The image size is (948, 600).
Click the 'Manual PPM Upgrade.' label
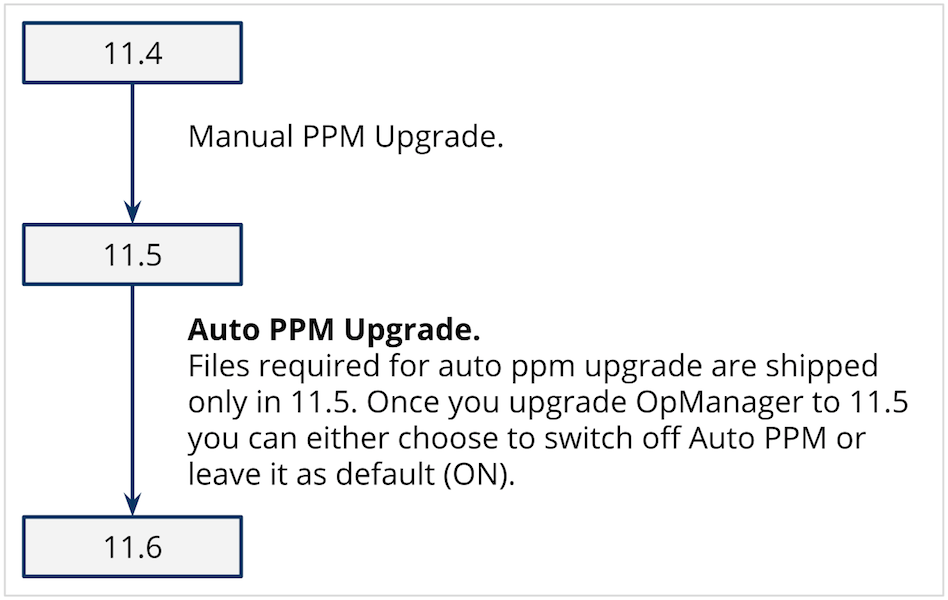(345, 137)
